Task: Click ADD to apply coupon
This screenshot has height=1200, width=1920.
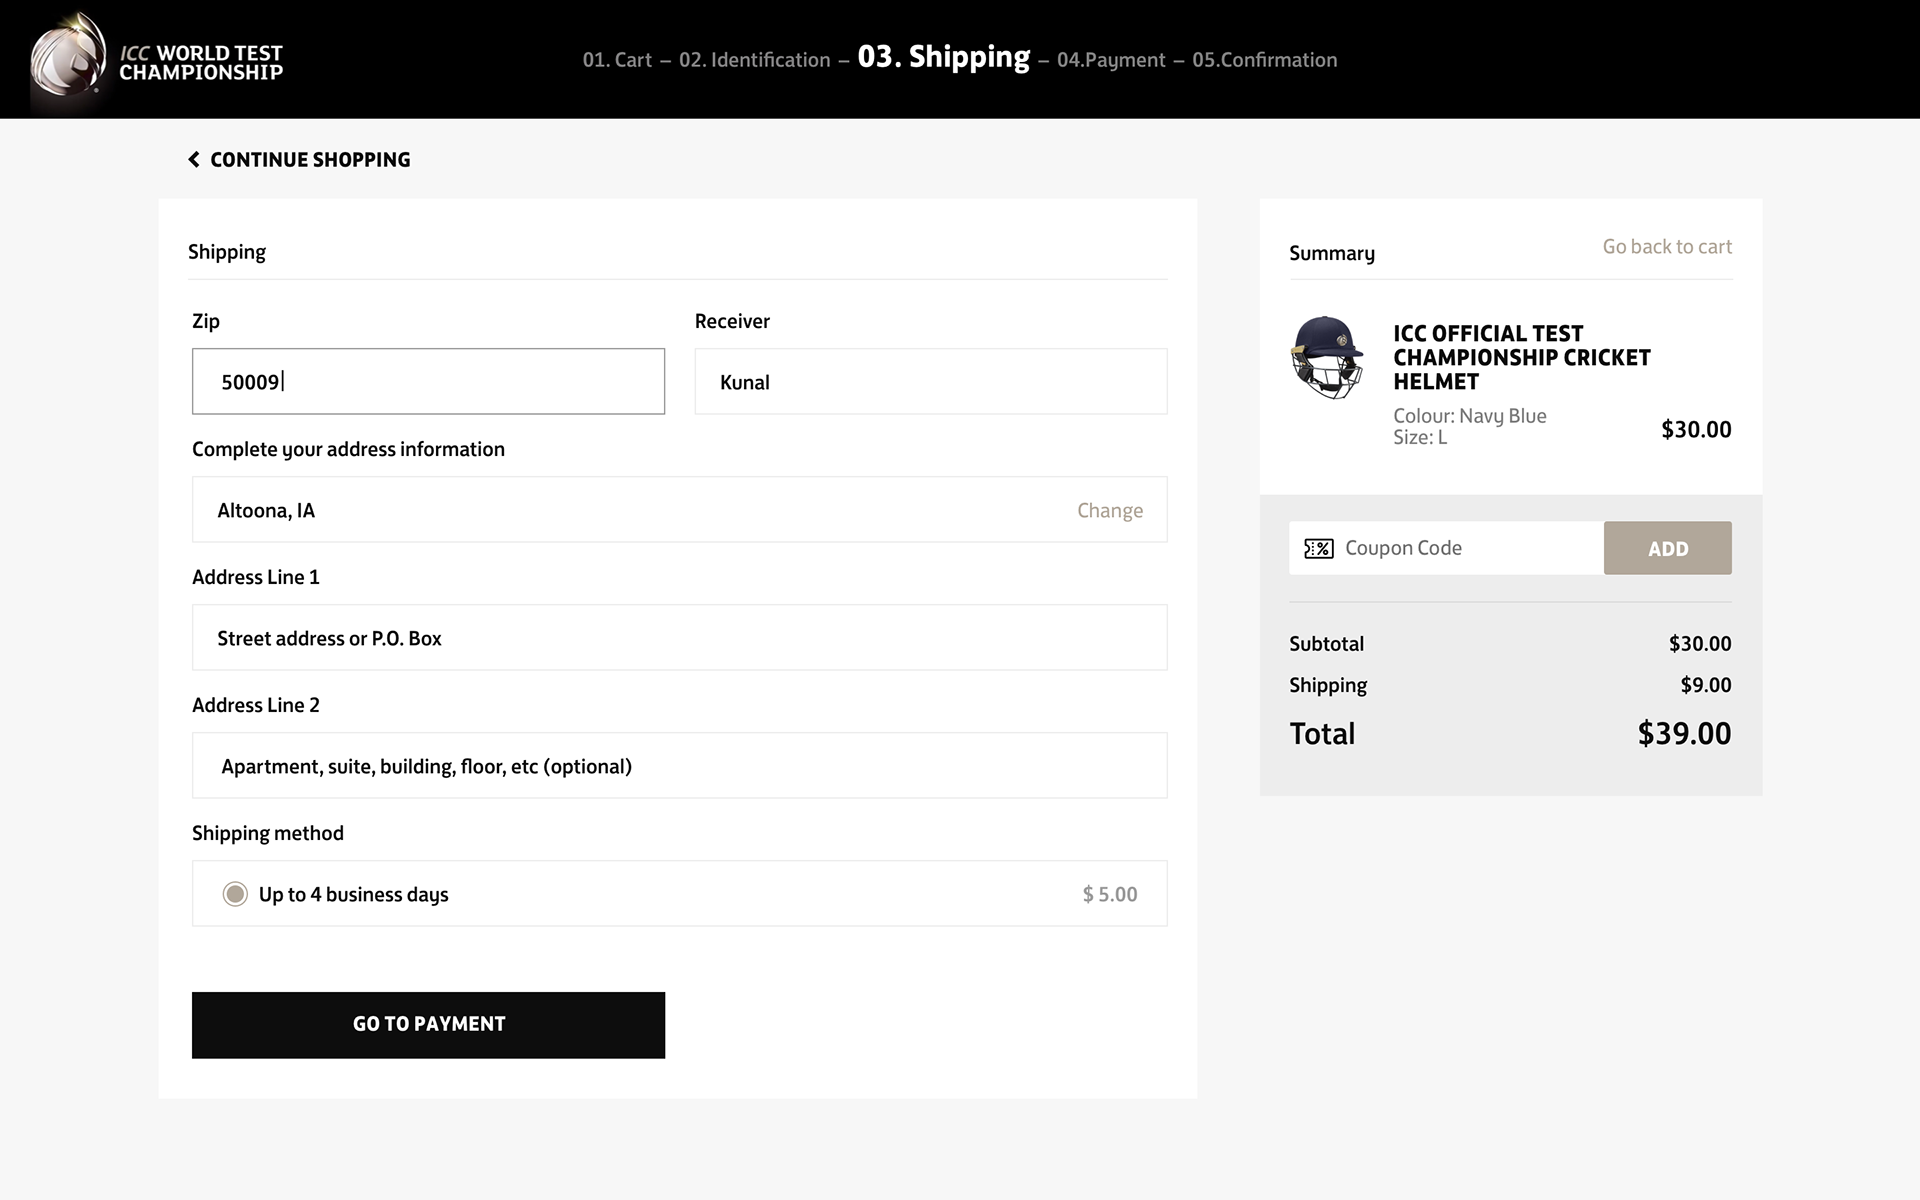Action: tap(1667, 548)
